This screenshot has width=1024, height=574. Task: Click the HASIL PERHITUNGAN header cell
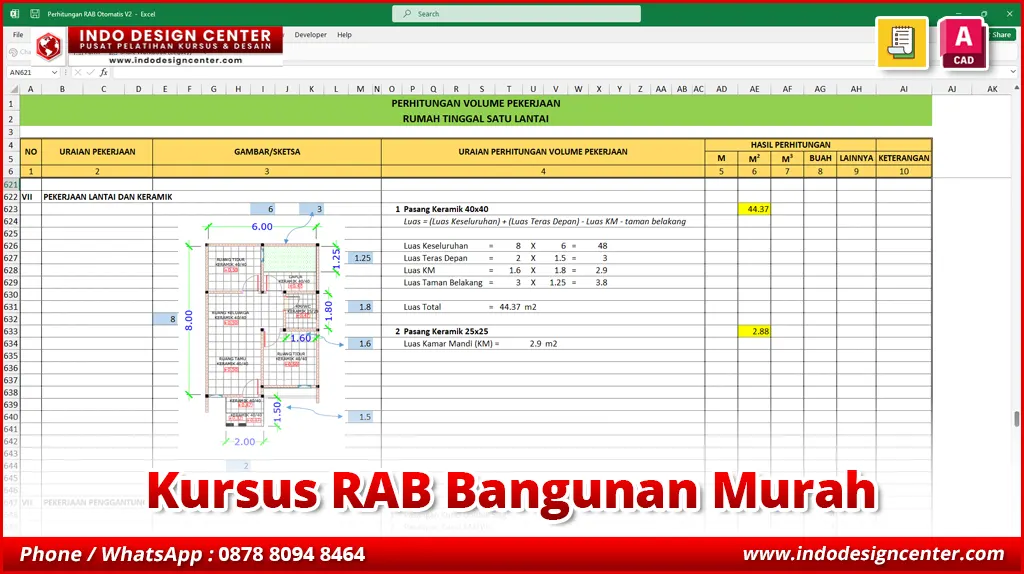[790, 145]
